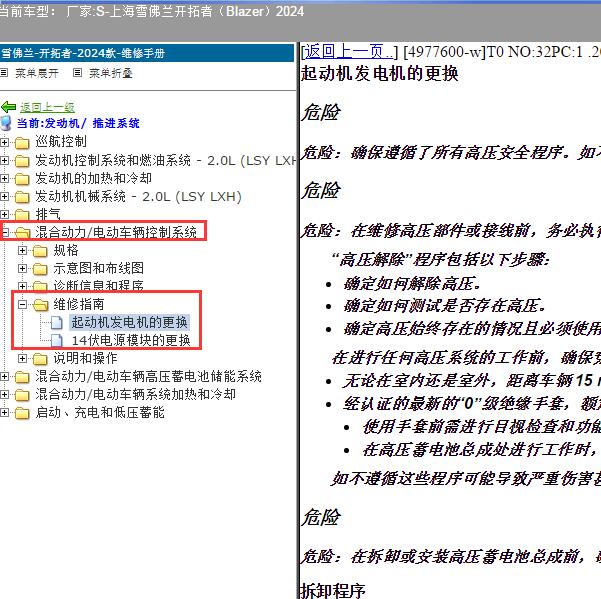Viewport: 601px width, 599px height.
Task: Click the icon beside 菜单展开
Action: pos(4,72)
